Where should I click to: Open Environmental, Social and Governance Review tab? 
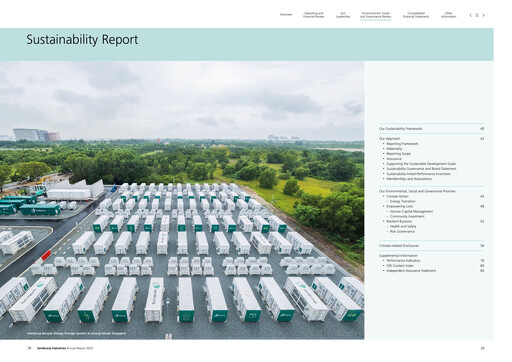pos(375,15)
